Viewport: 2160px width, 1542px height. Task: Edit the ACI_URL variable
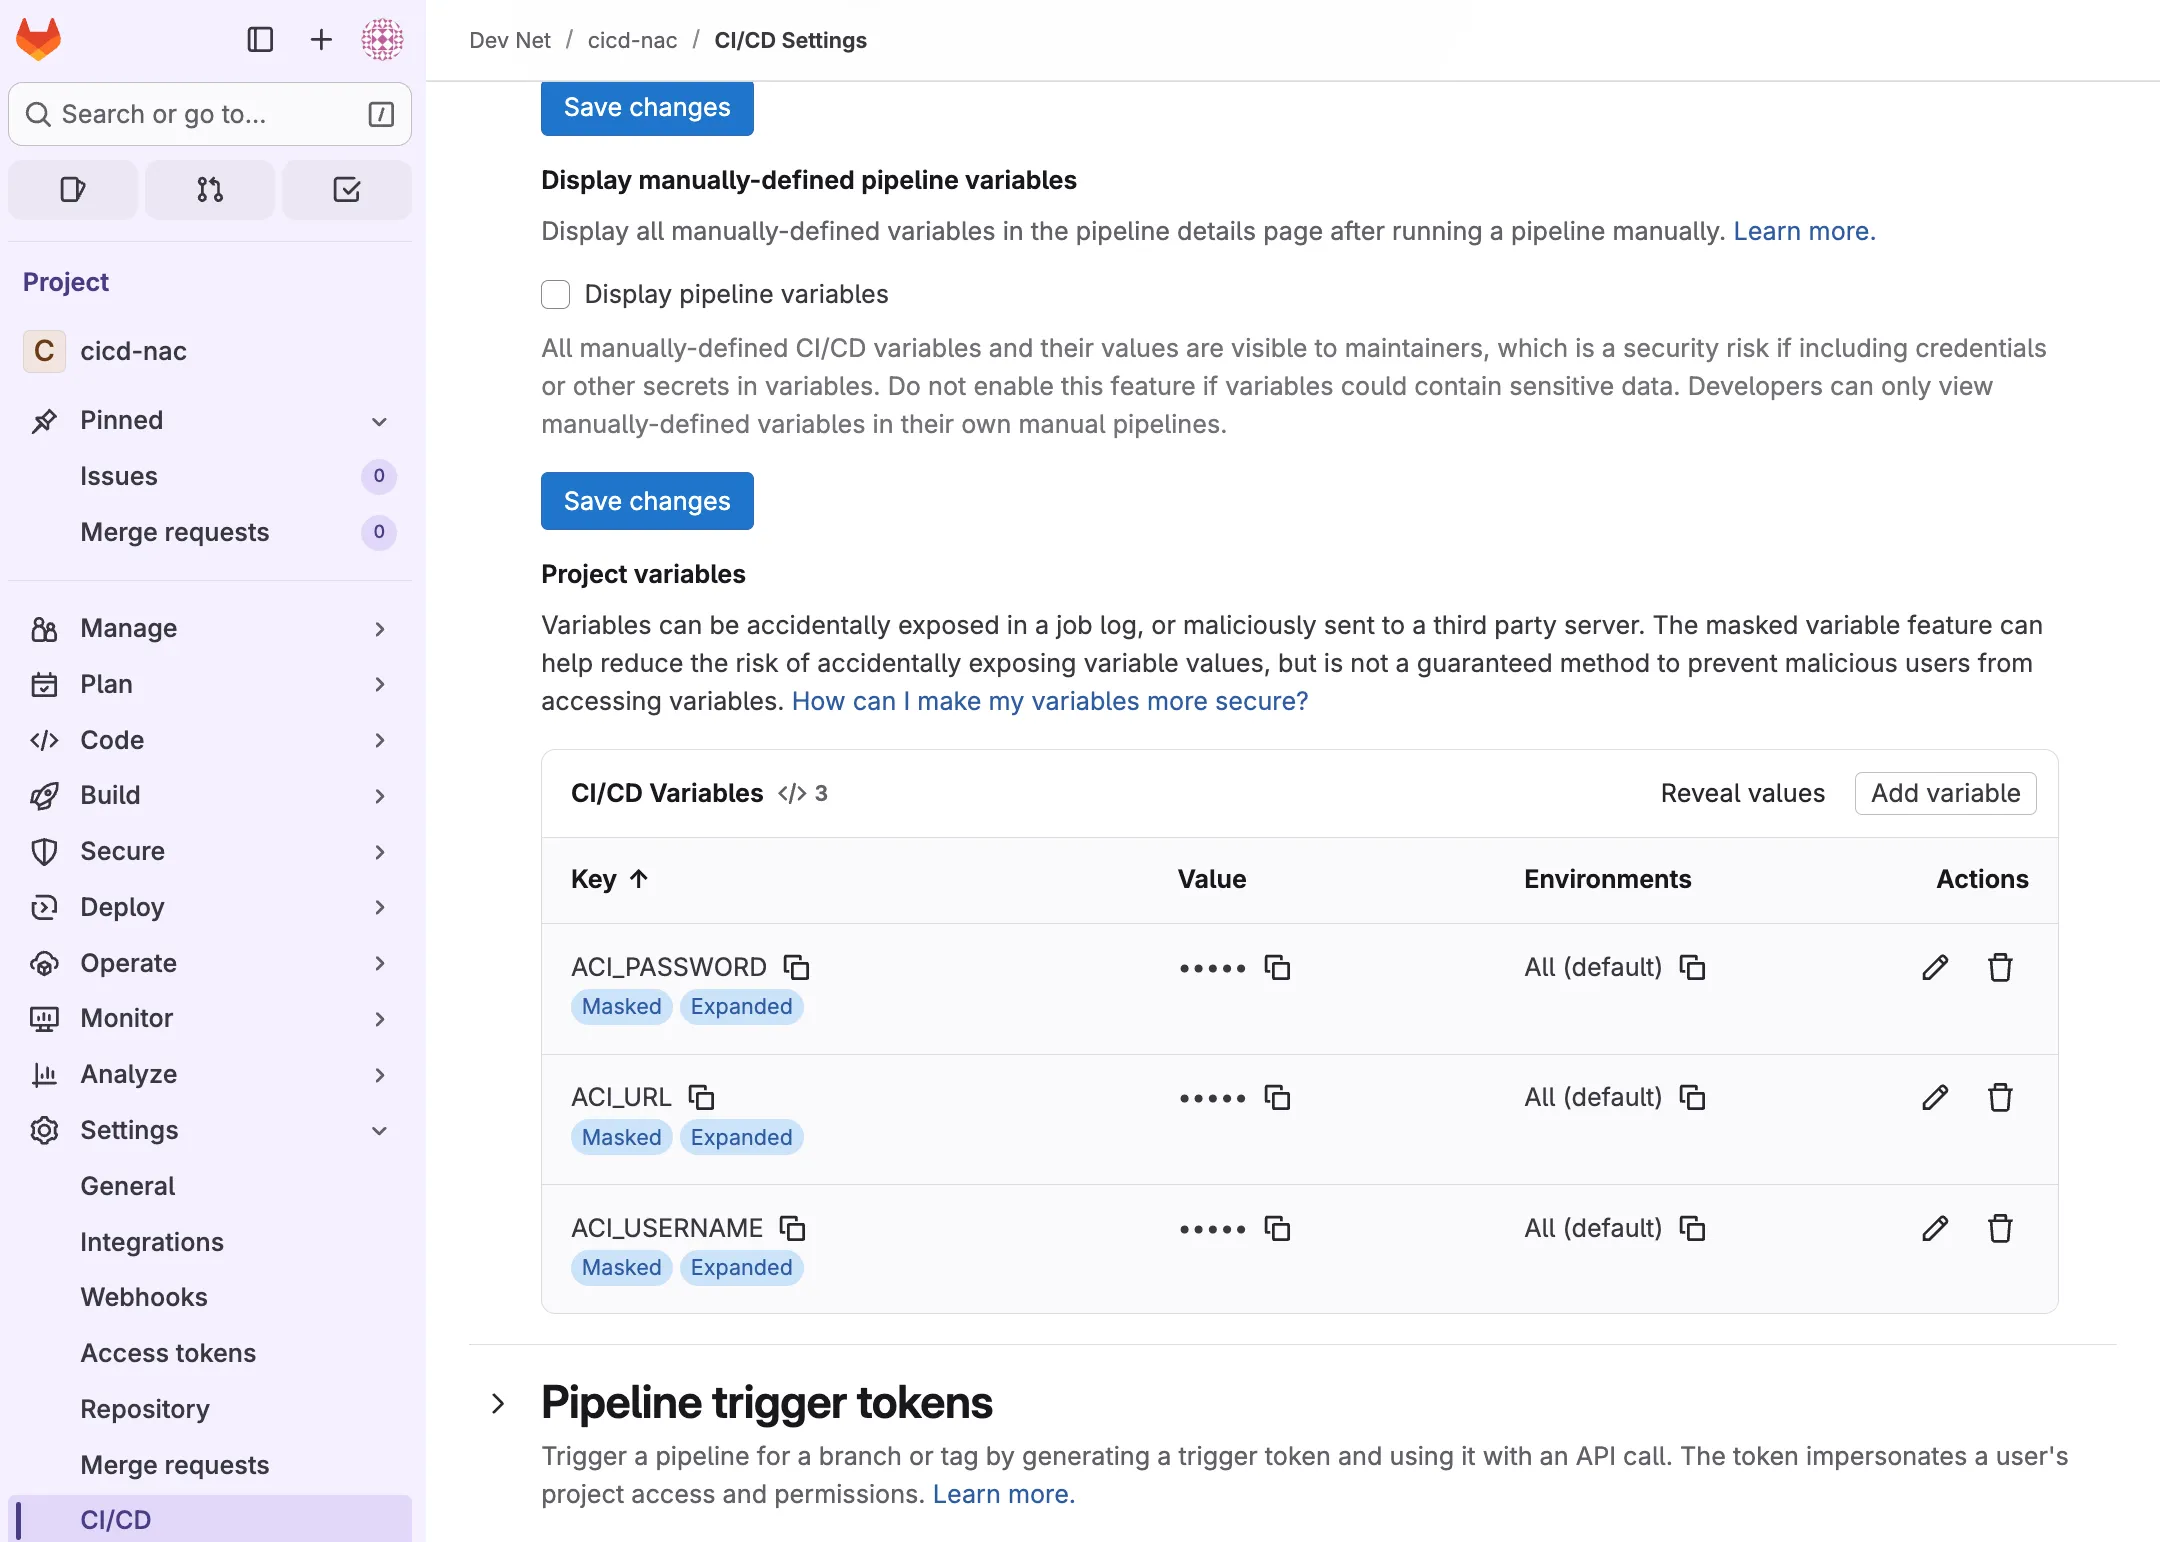pyautogui.click(x=1935, y=1098)
